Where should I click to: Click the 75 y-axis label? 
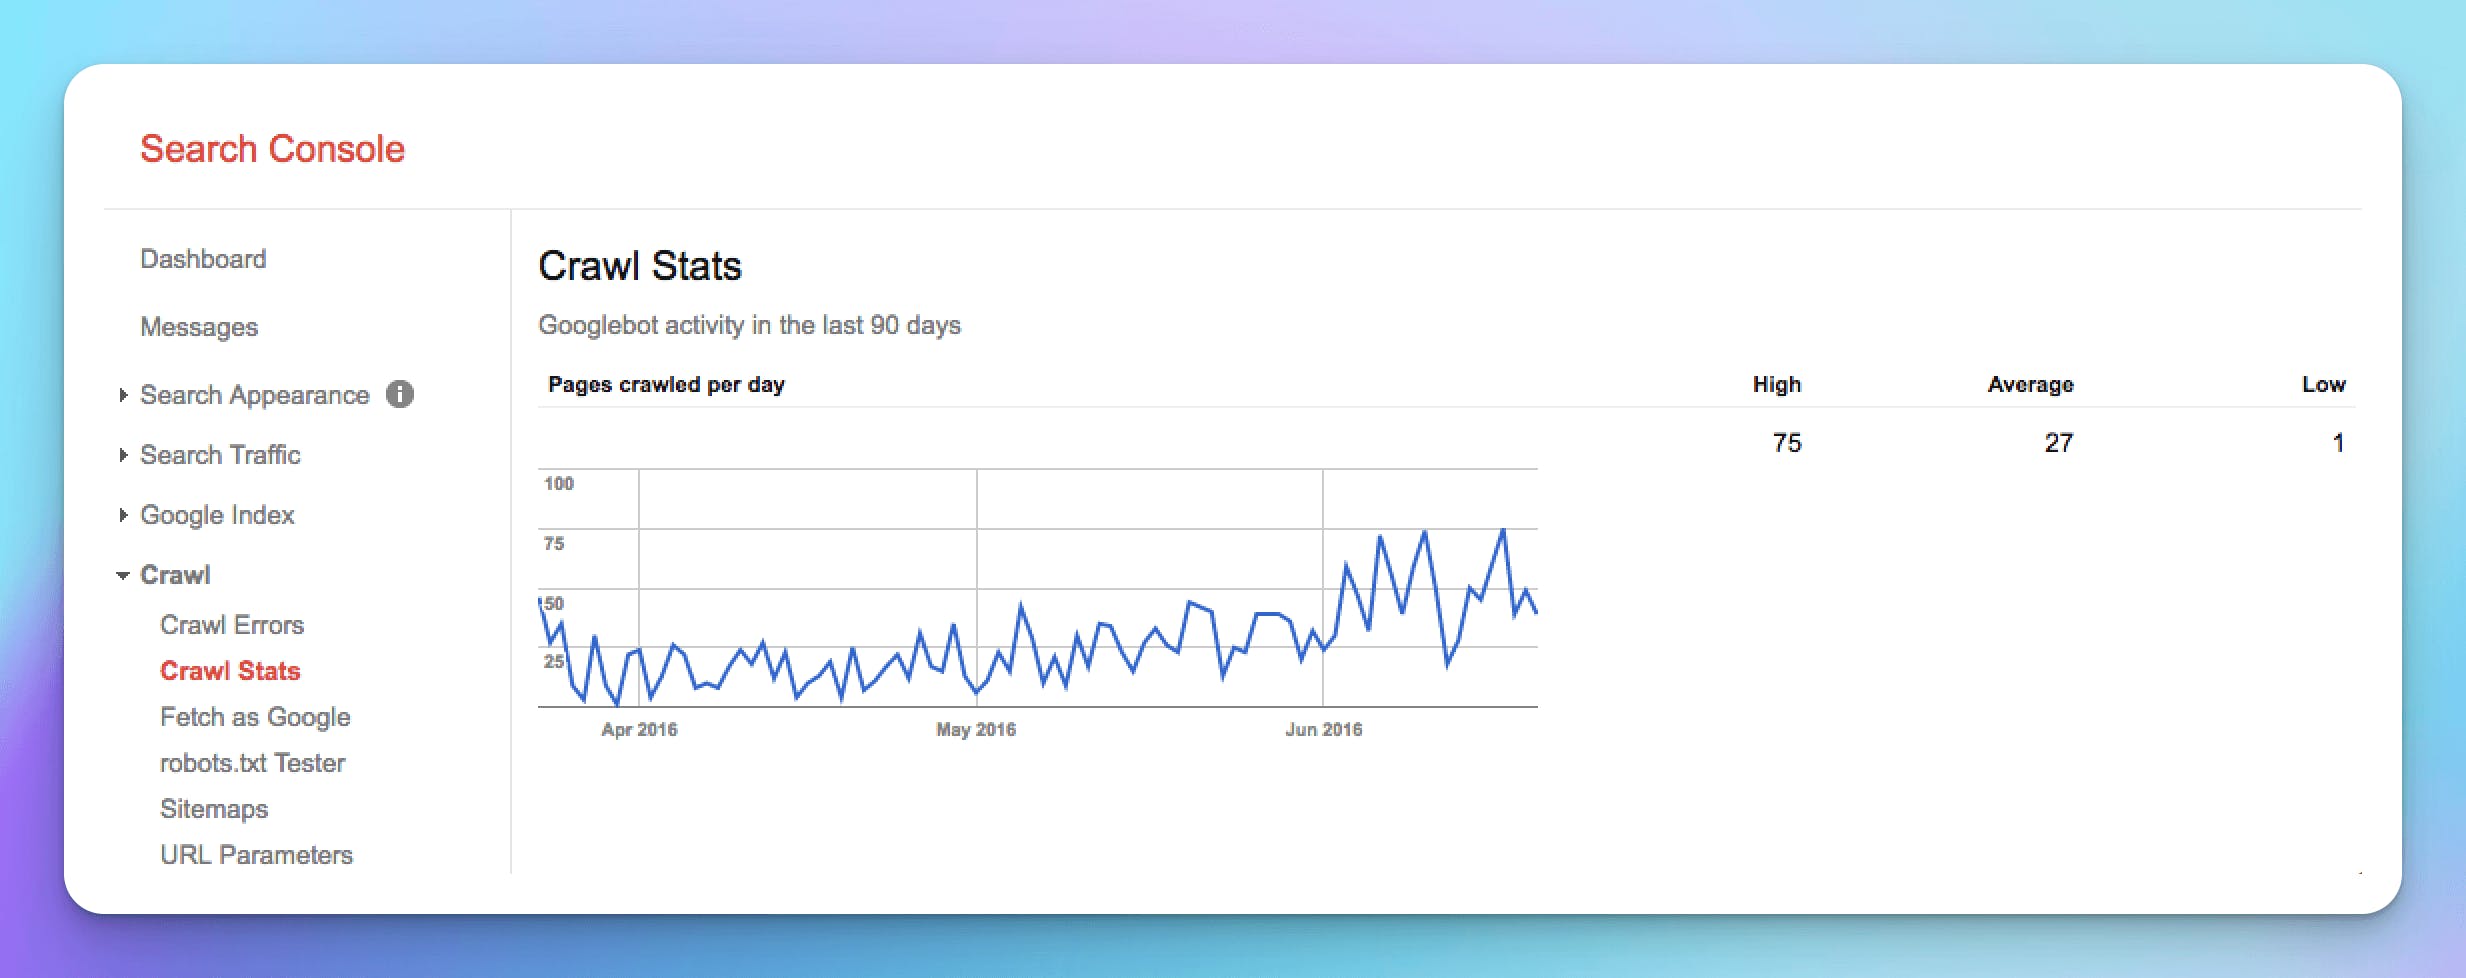tap(554, 544)
